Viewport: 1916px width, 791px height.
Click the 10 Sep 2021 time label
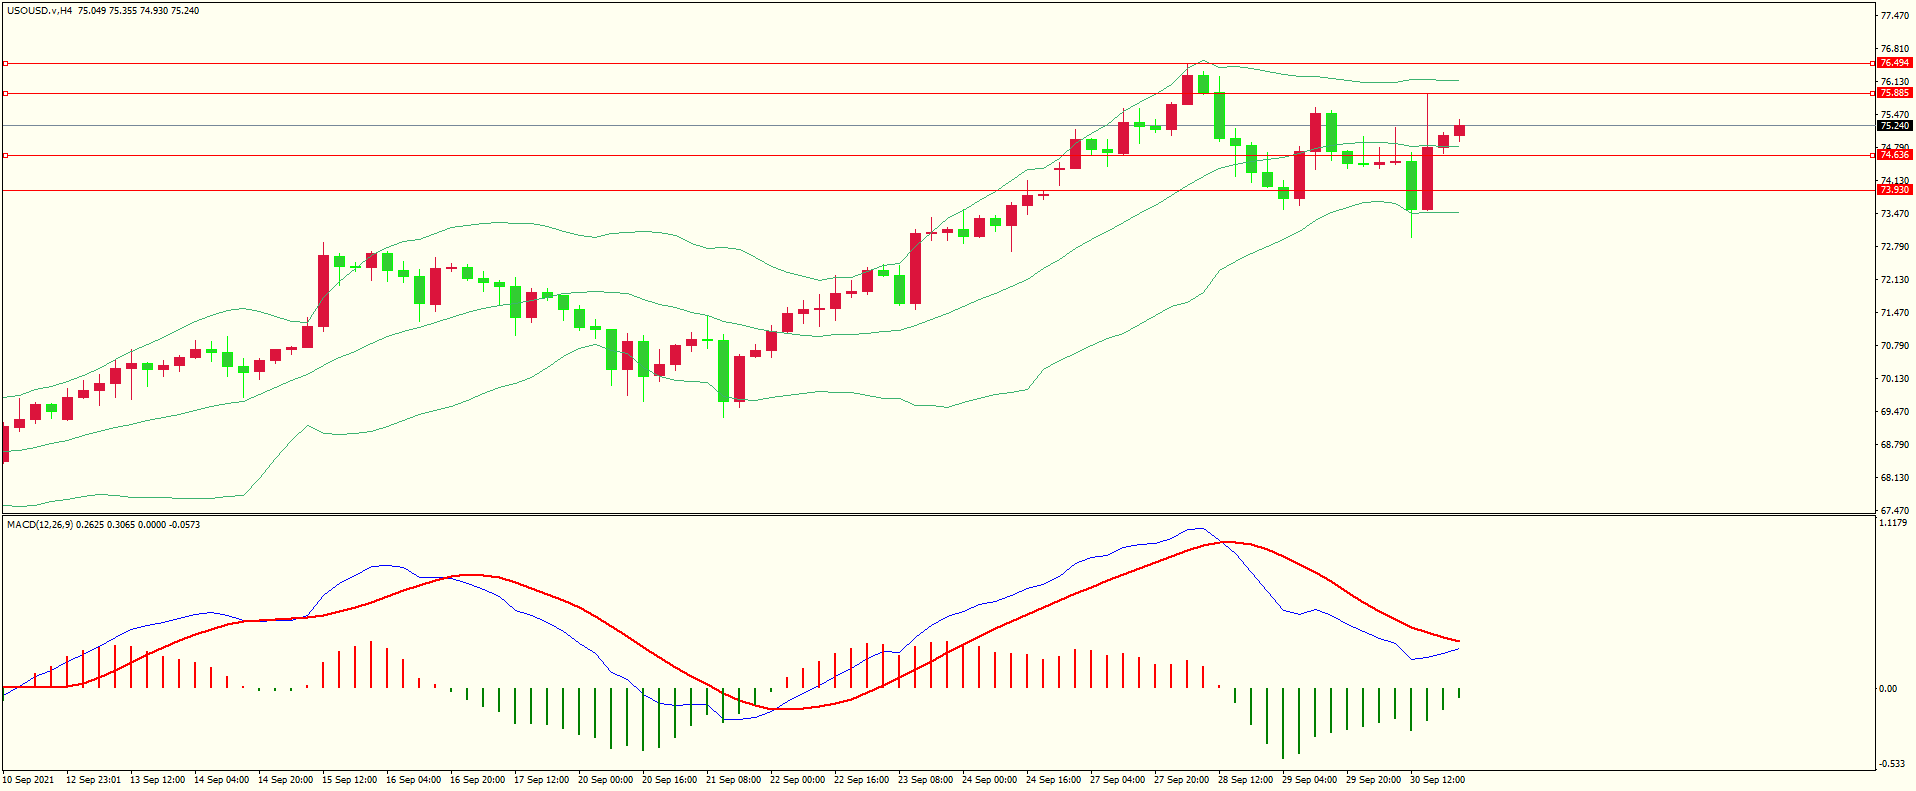tap(29, 780)
